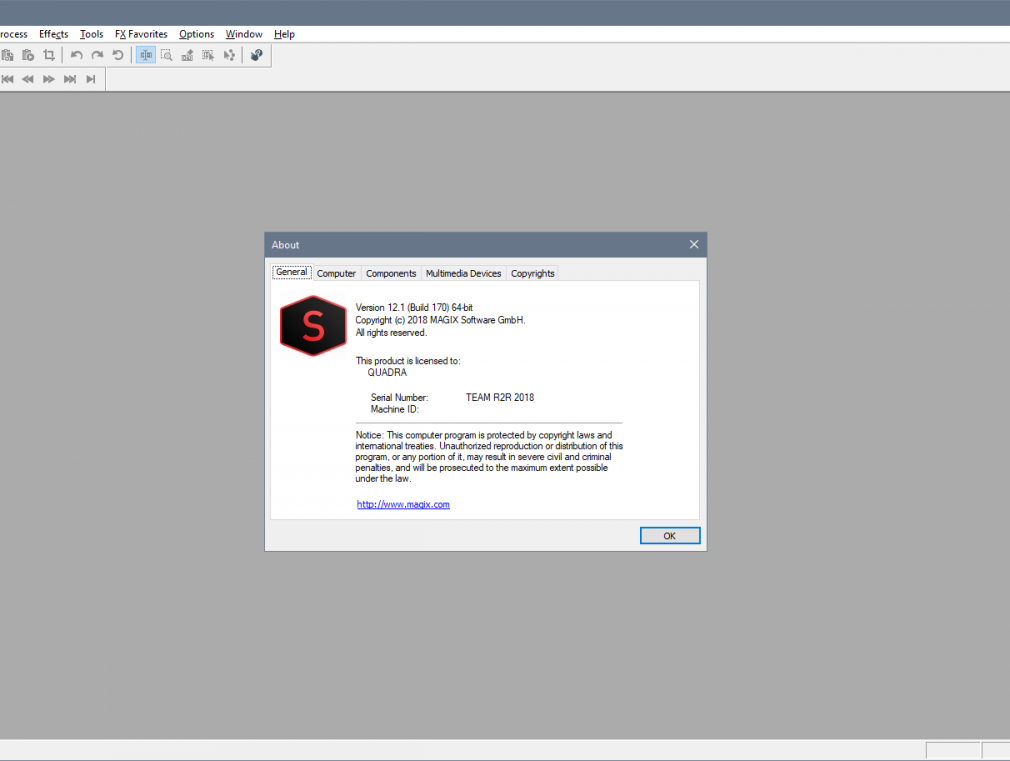Select the Envelope tool icon
The width and height of the screenshot is (1010, 761).
pos(229,55)
